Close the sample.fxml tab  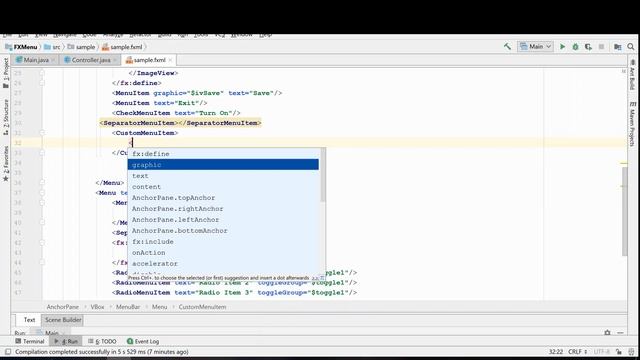tap(170, 60)
